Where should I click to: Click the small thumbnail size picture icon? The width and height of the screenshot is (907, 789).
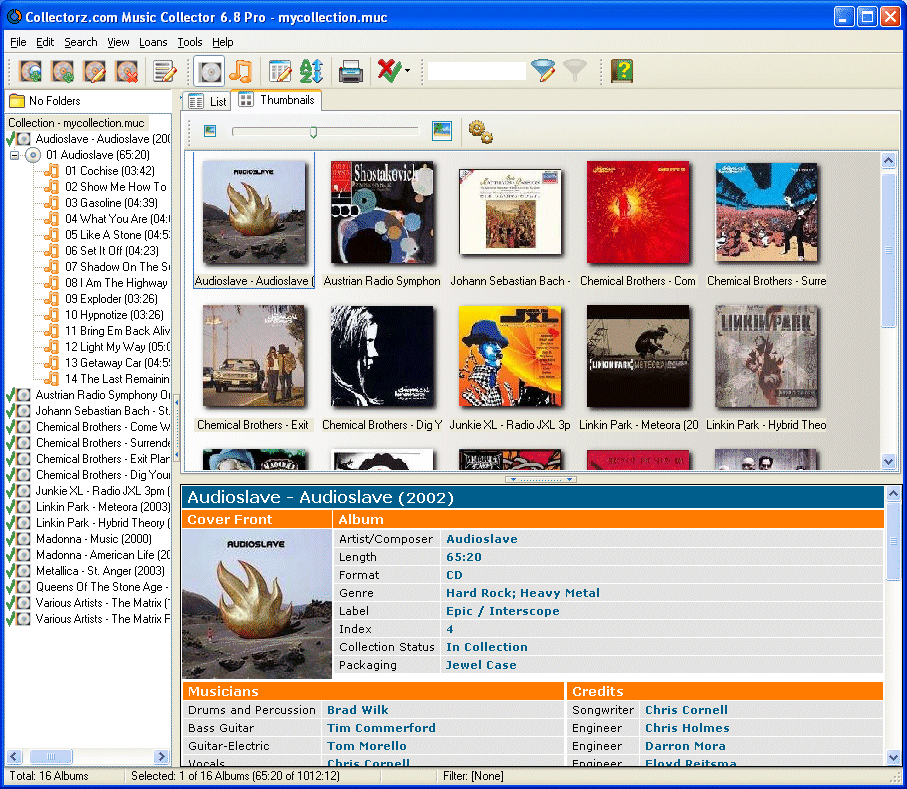click(x=210, y=131)
